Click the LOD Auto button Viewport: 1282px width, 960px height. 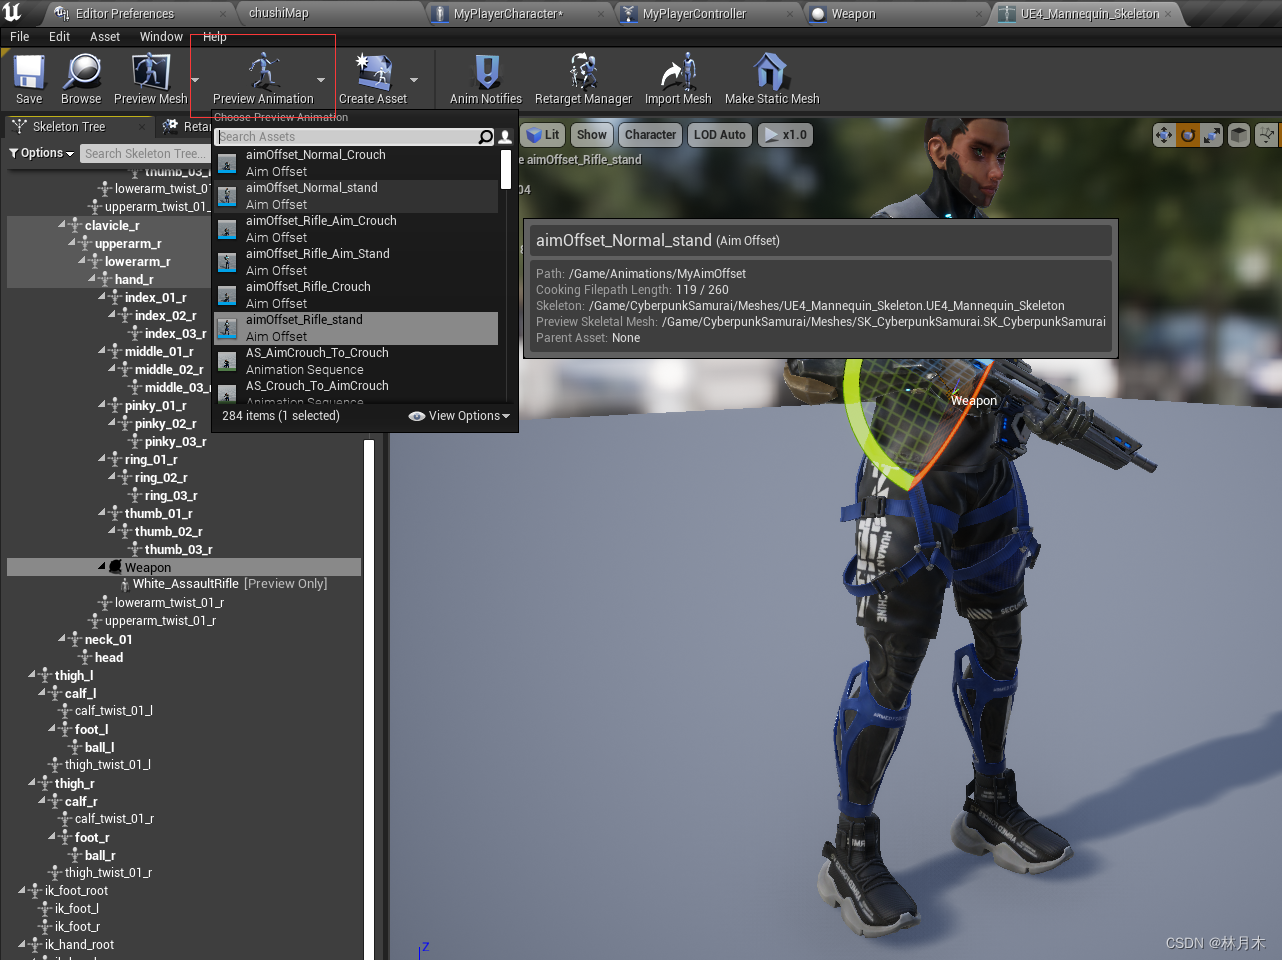click(719, 135)
